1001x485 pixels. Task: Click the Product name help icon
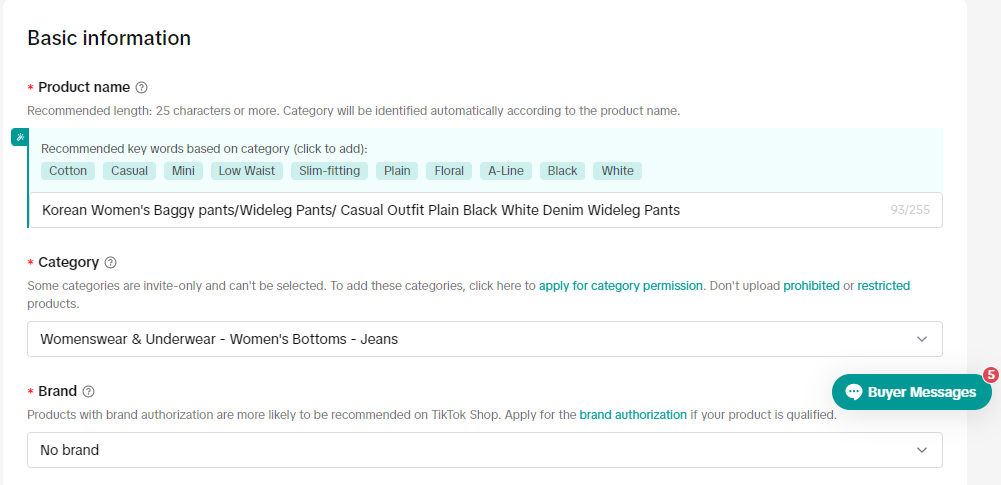point(142,88)
